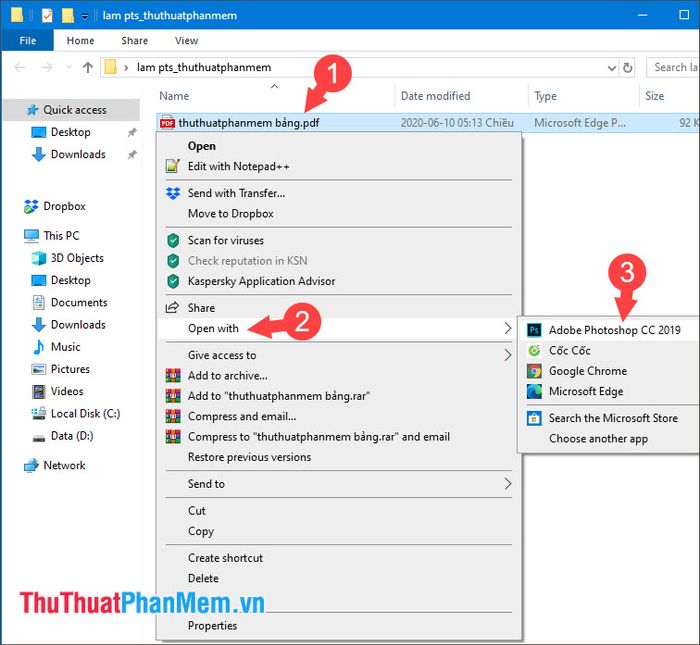700x645 pixels.
Task: Click the Share arrow icon in context menu
Action: coord(172,308)
